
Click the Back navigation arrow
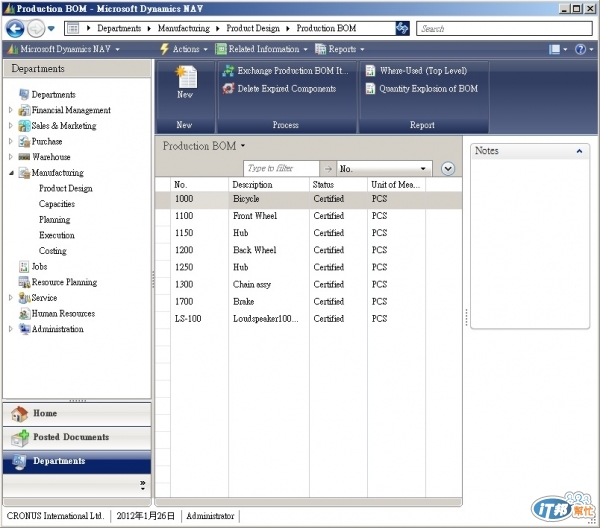click(15, 29)
